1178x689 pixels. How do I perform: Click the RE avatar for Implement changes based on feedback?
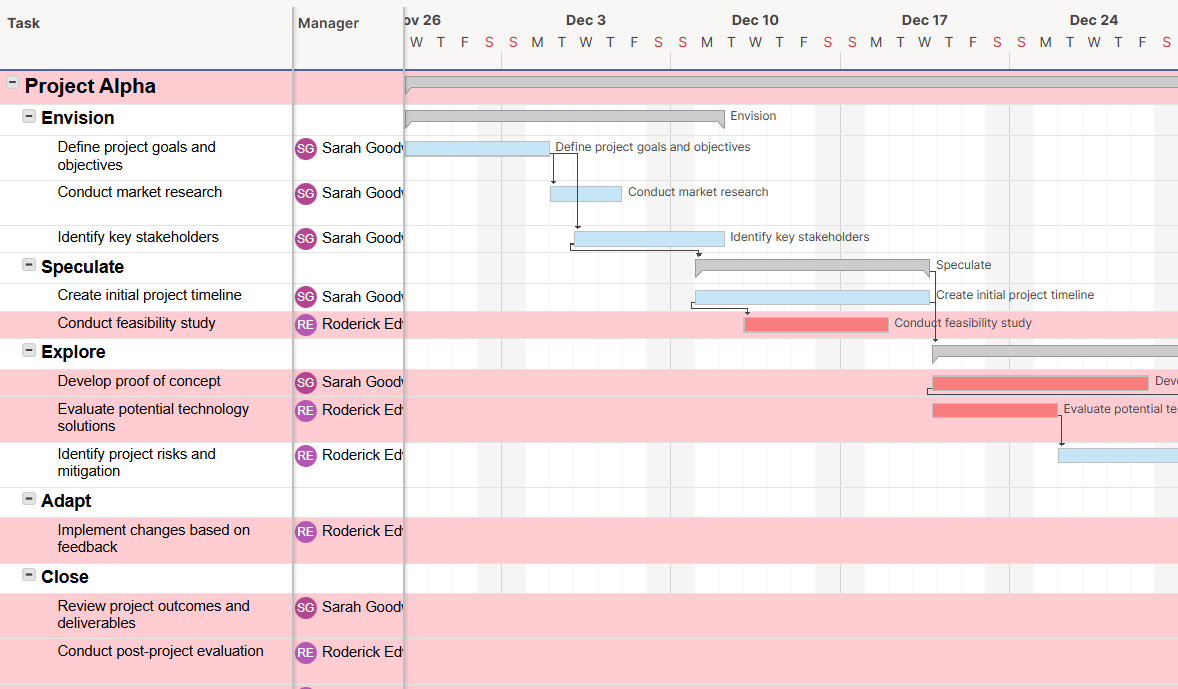(x=305, y=531)
